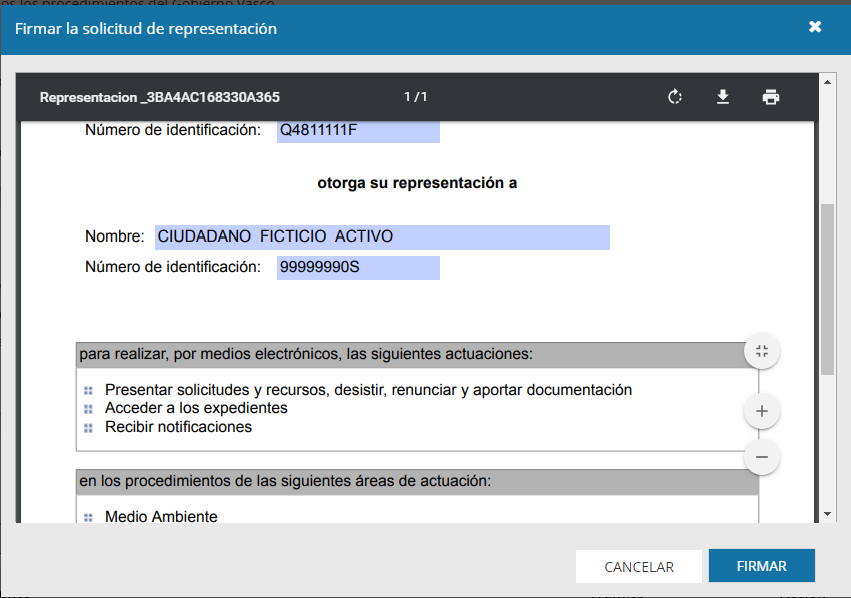Select the Medio Ambiente list item
The height and width of the screenshot is (598, 851).
161,517
